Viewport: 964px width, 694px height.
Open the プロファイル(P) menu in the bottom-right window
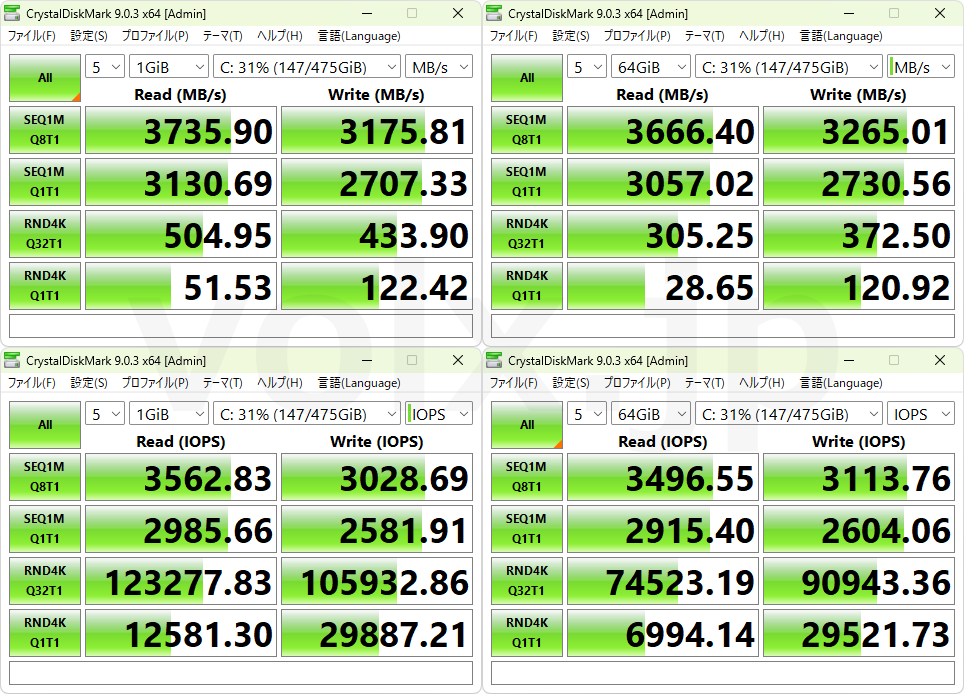(x=637, y=382)
